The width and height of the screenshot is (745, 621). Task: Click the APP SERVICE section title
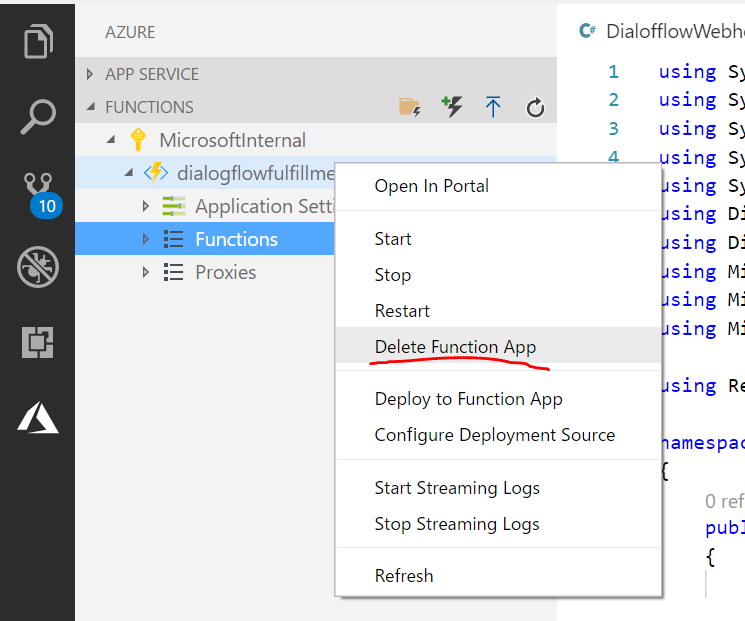(x=152, y=74)
